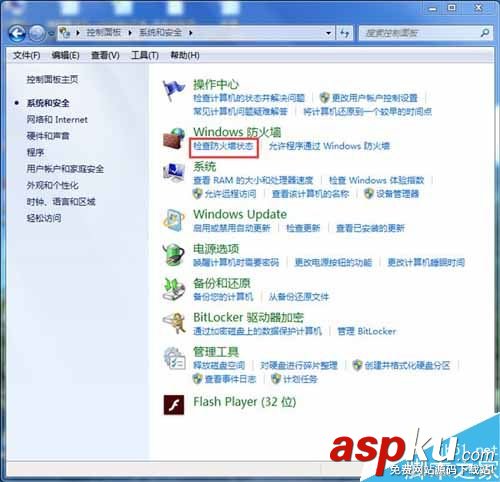The image size is (500, 482).
Task: Select 外观和个性化 in sidebar
Action: [x=52, y=185]
